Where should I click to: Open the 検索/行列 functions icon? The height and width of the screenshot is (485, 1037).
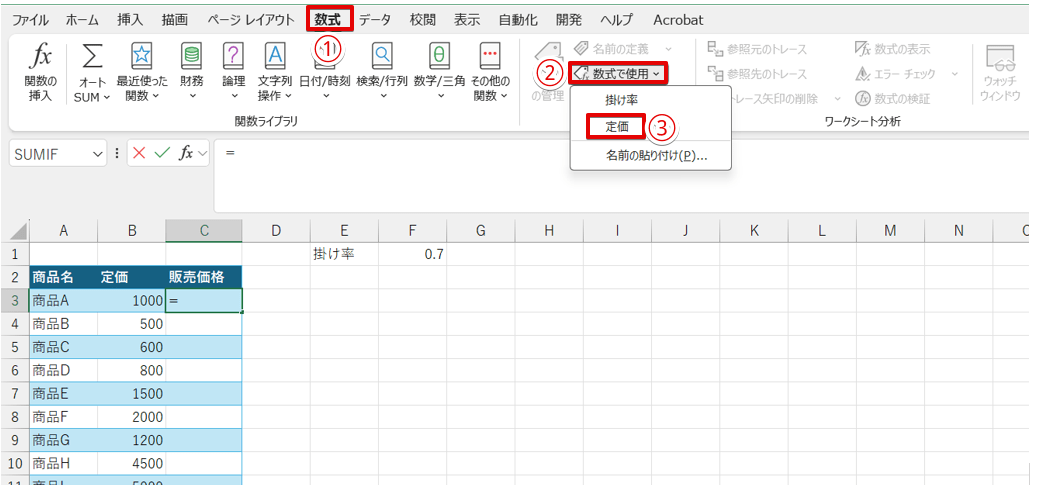click(x=382, y=57)
